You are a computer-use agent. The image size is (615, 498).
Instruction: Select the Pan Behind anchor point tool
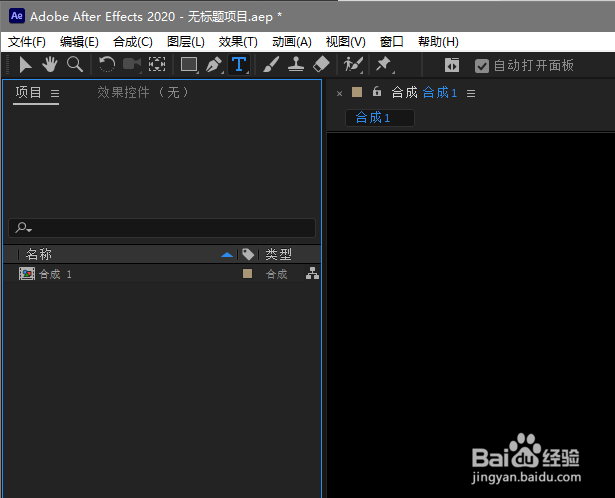tap(156, 64)
